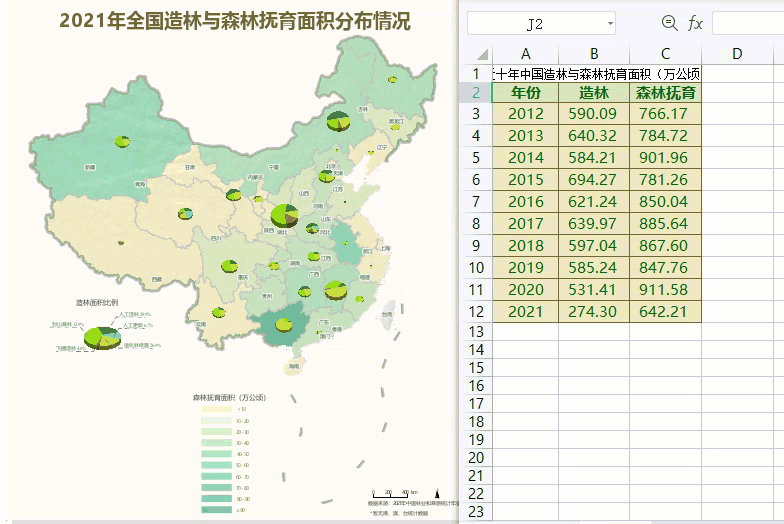This screenshot has height=524, width=784.
Task: Click the pie chart on Inner Mongolia
Action: click(x=339, y=123)
